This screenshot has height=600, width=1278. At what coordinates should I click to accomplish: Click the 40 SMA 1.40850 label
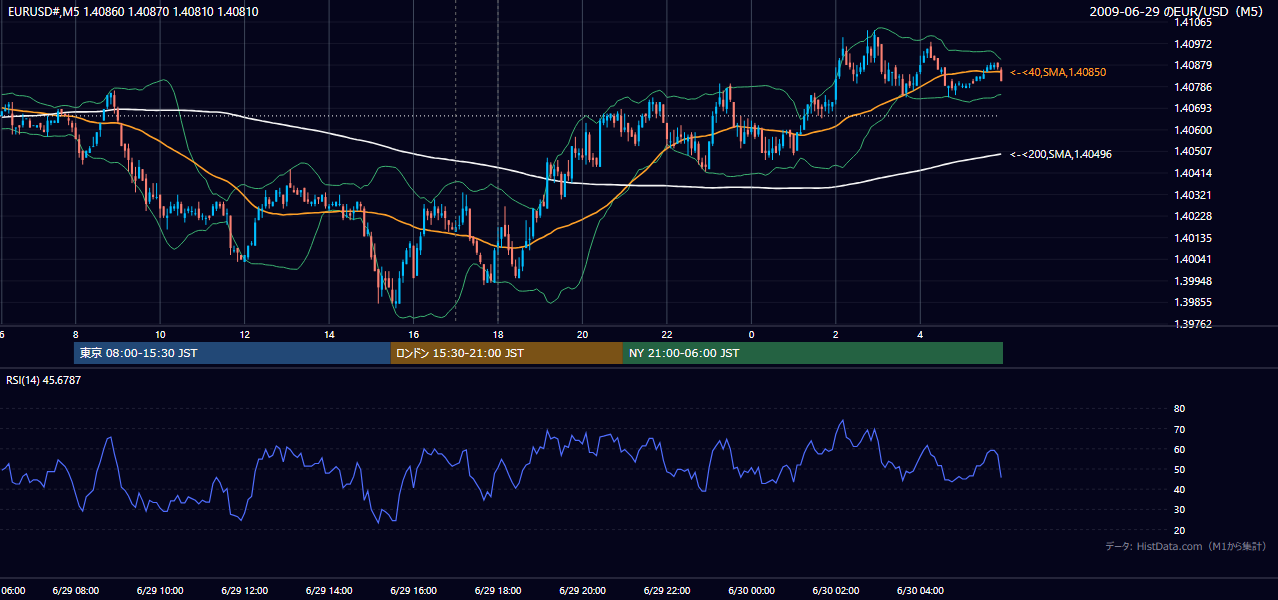pyautogui.click(x=1058, y=73)
